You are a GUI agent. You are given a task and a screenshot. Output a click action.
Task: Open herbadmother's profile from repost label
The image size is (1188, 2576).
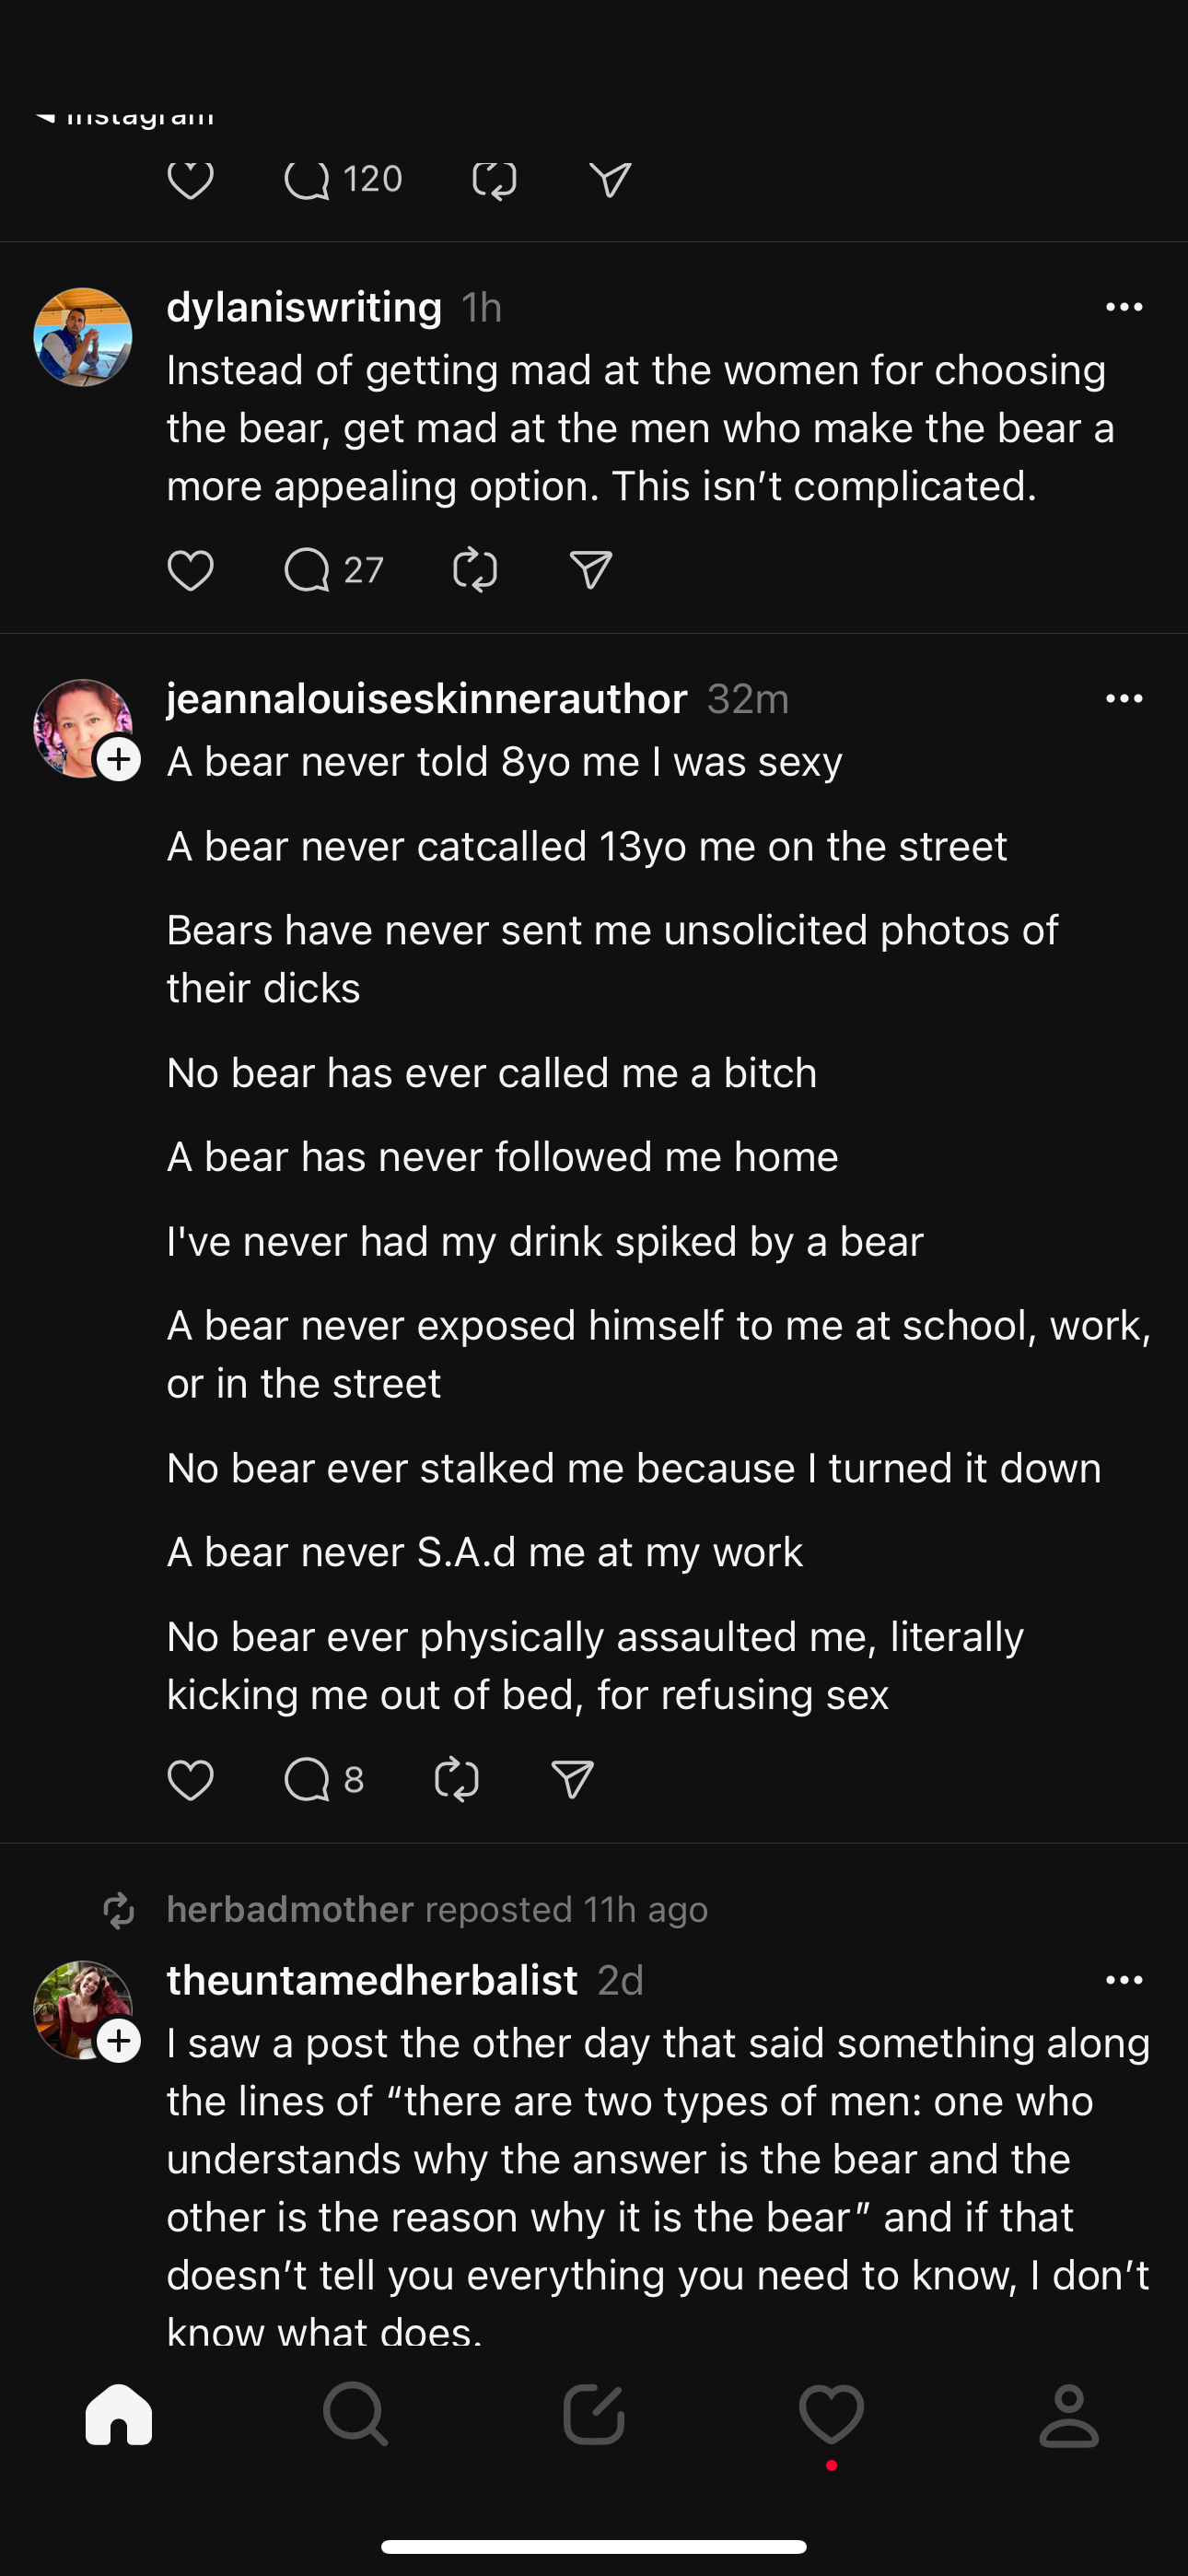point(290,1910)
